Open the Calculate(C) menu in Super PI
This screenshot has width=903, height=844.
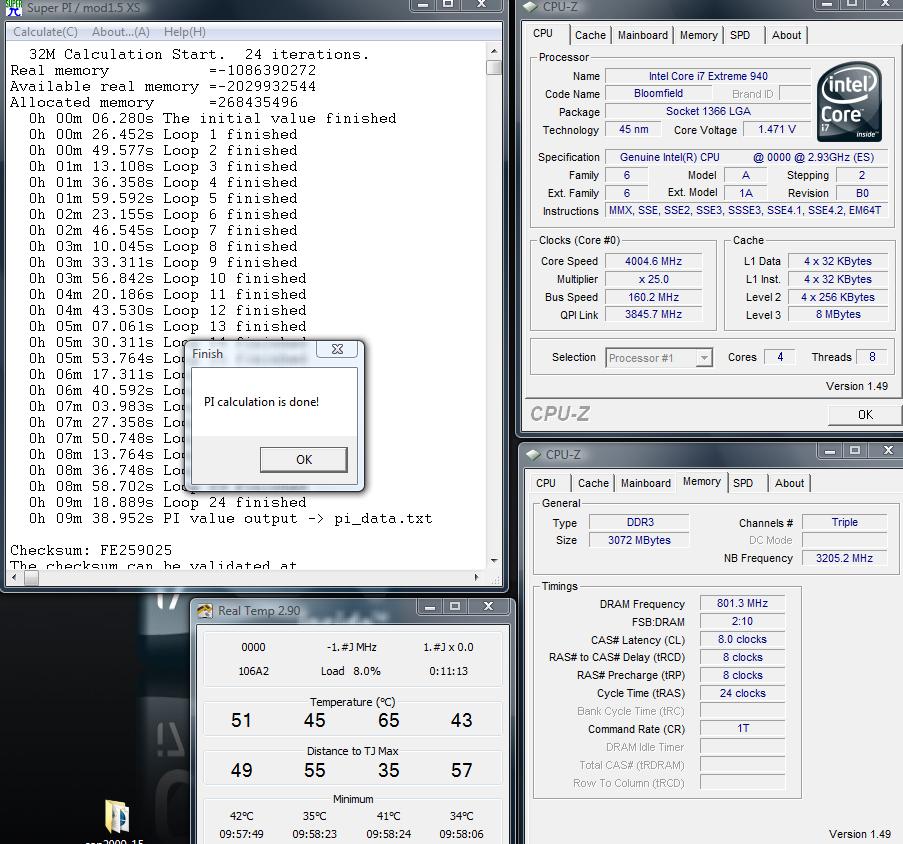pyautogui.click(x=45, y=32)
